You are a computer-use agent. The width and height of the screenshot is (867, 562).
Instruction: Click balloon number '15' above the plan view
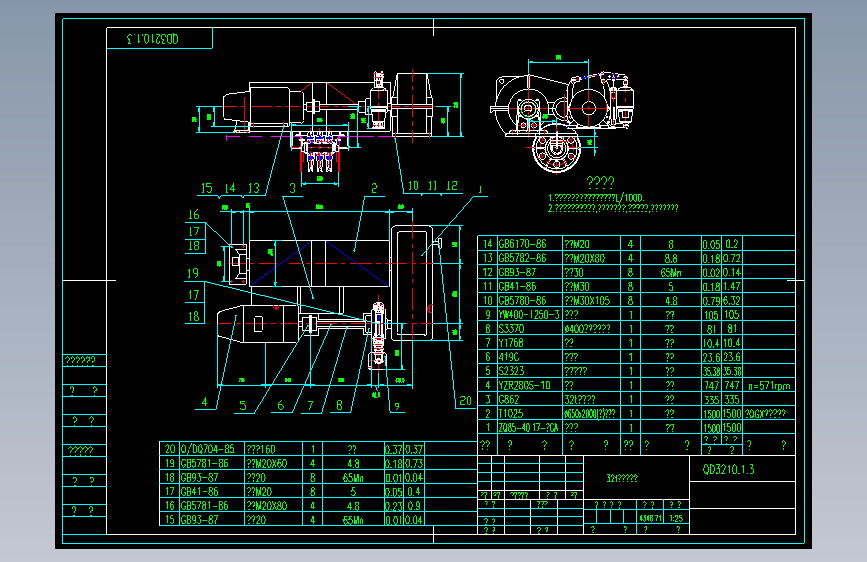pos(206,189)
